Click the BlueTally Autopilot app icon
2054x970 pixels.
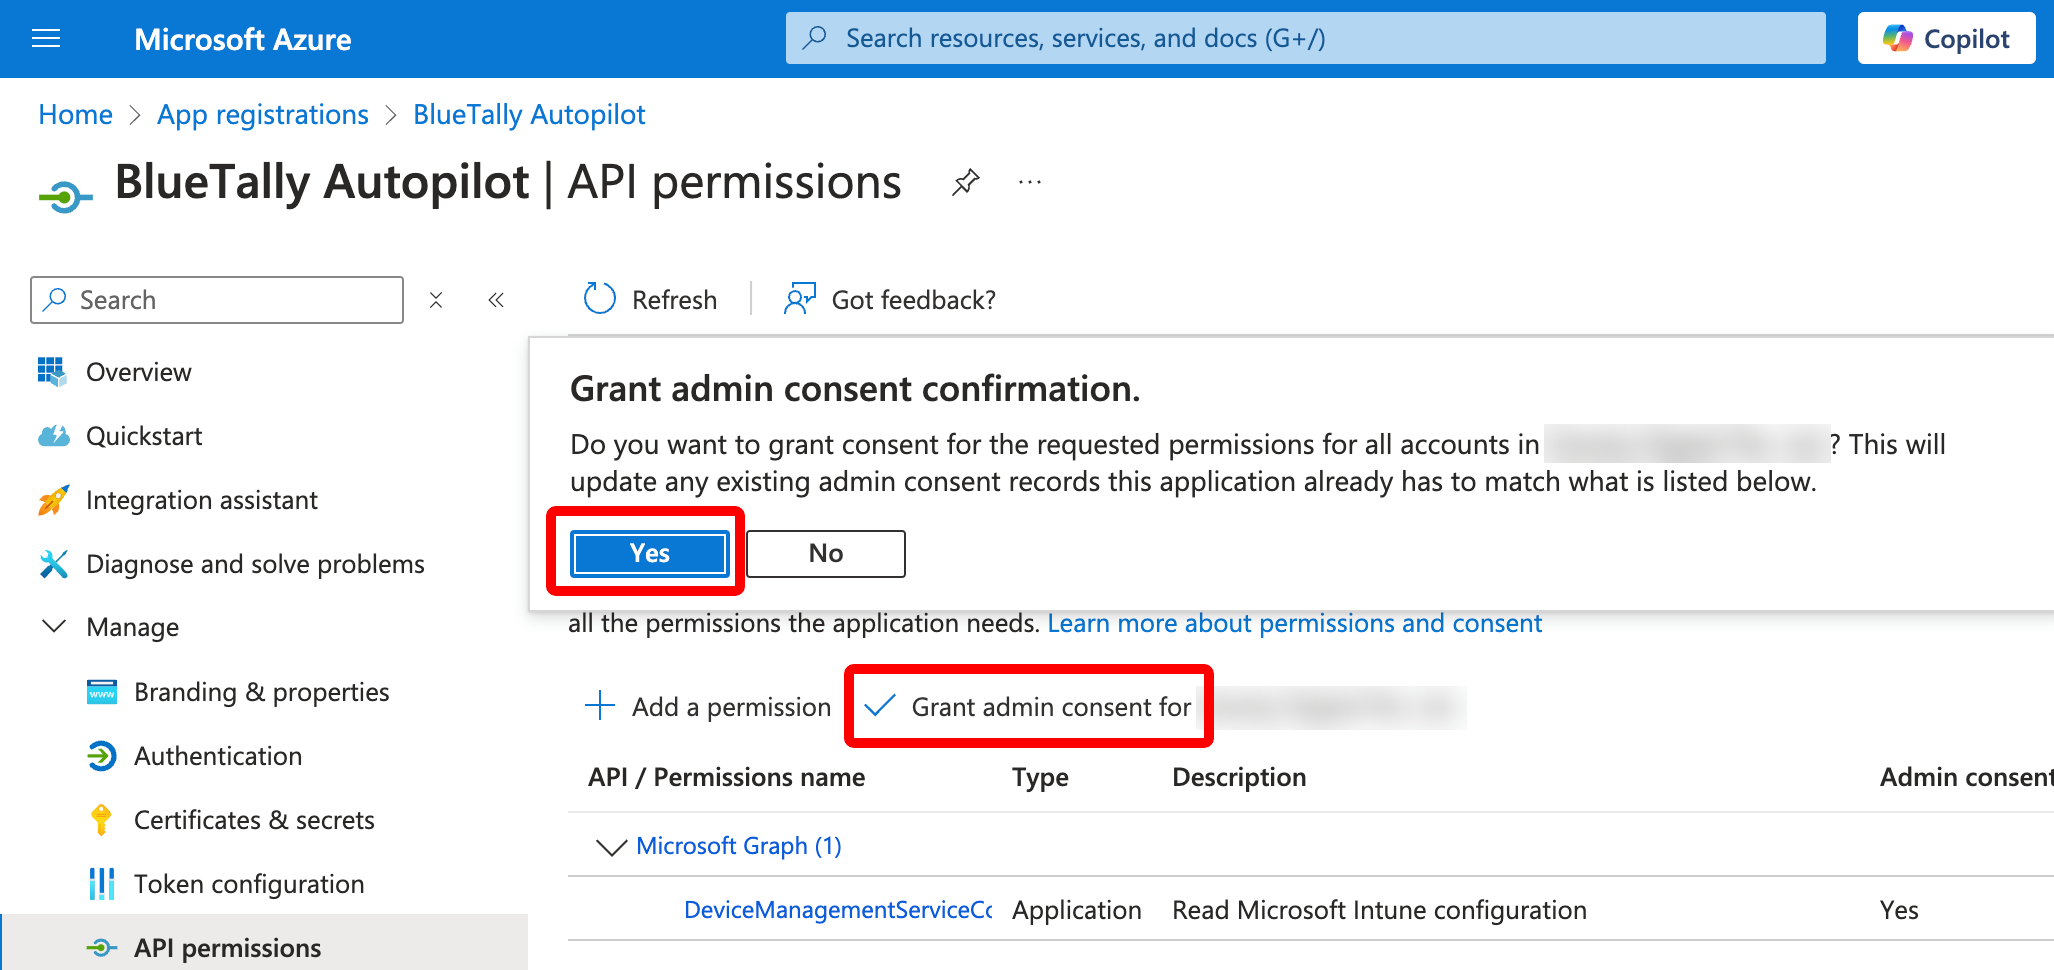tap(65, 196)
